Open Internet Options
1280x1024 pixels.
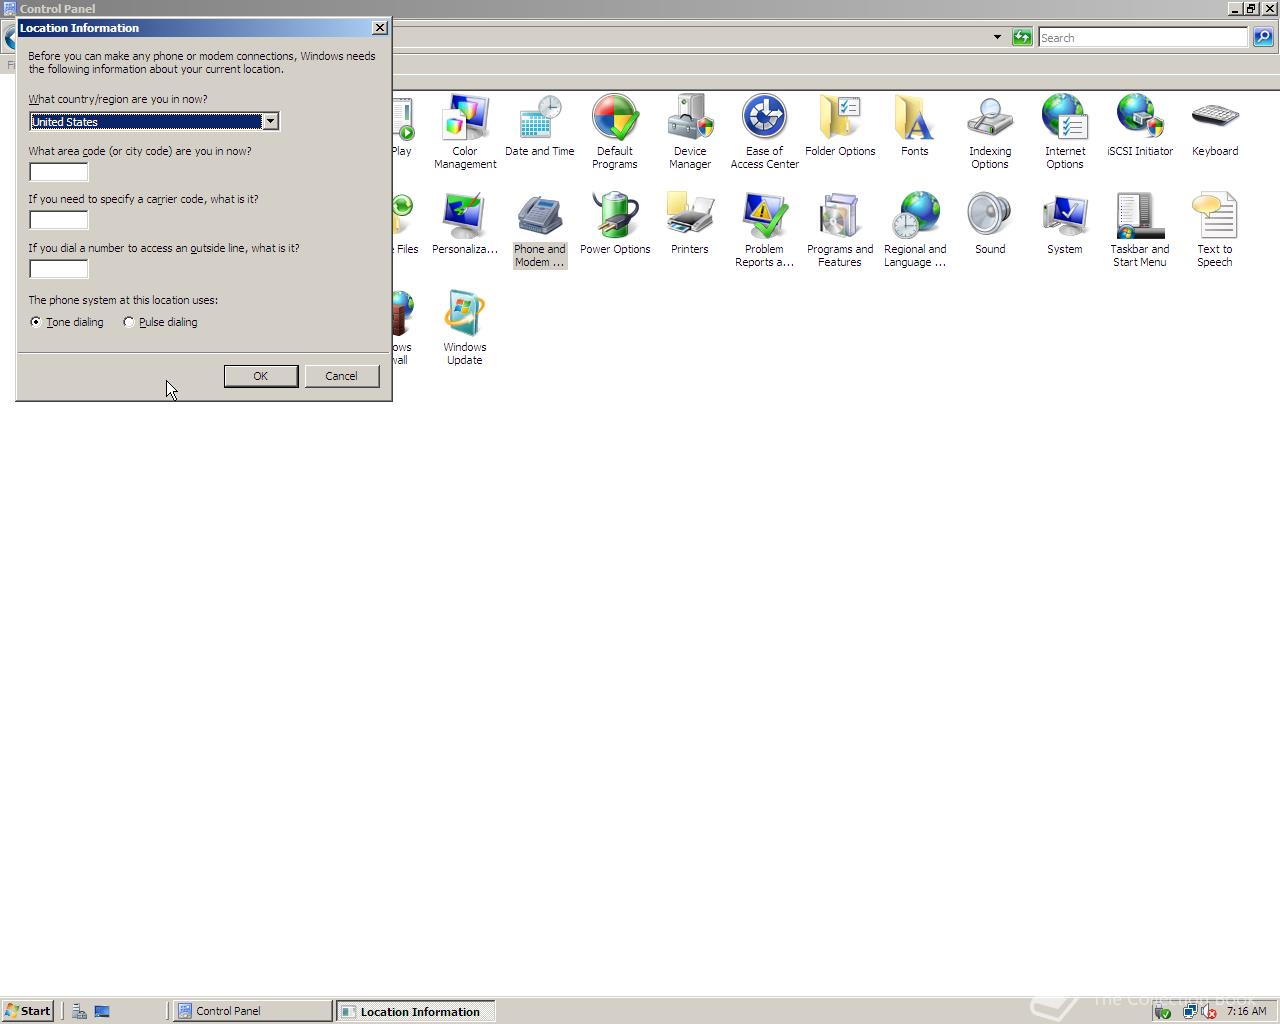1065,132
